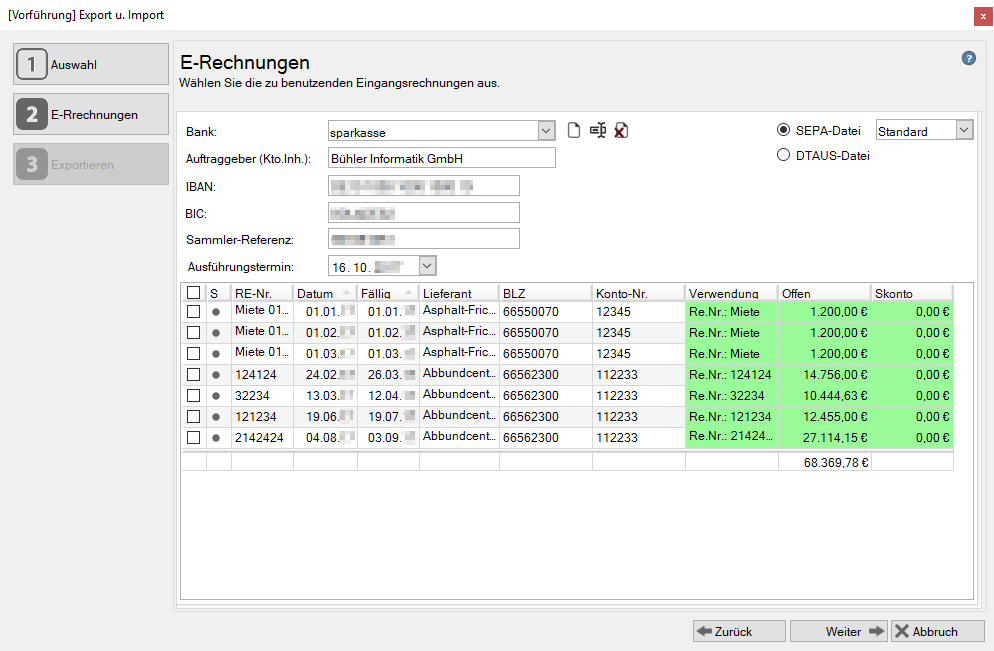Click the blue help icon

tap(969, 58)
